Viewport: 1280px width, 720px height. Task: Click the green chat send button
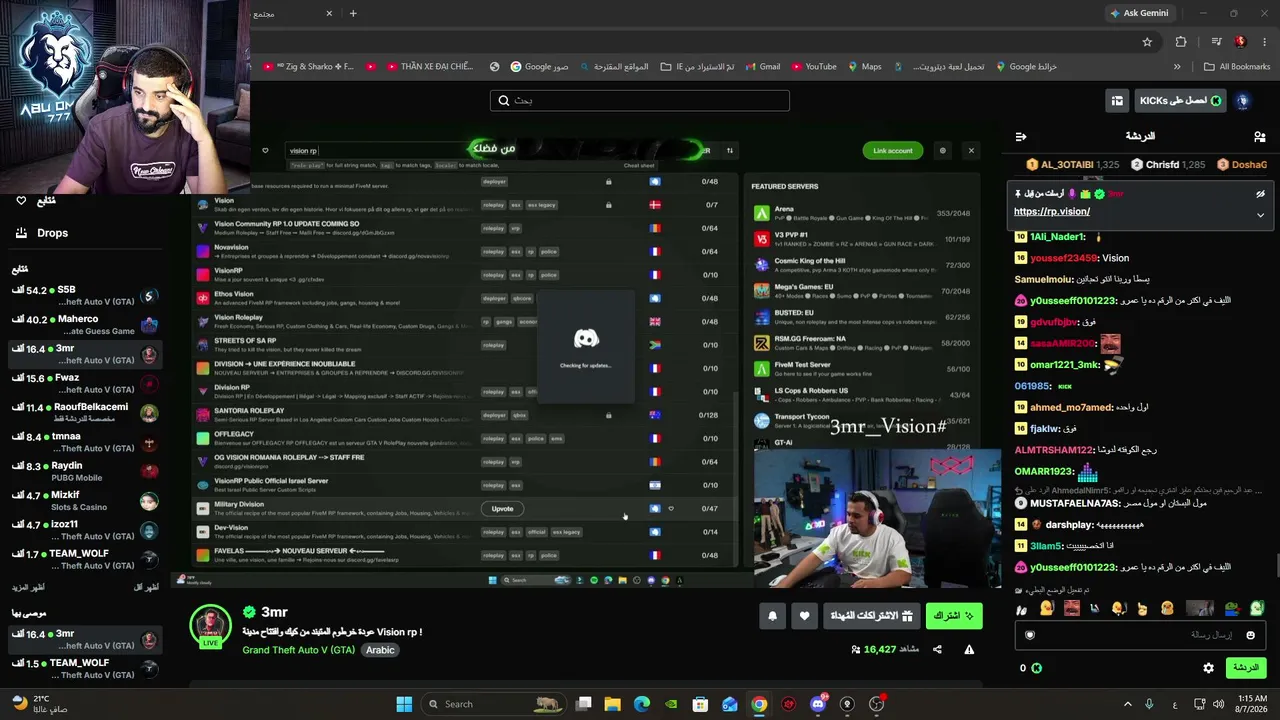pos(1245,668)
